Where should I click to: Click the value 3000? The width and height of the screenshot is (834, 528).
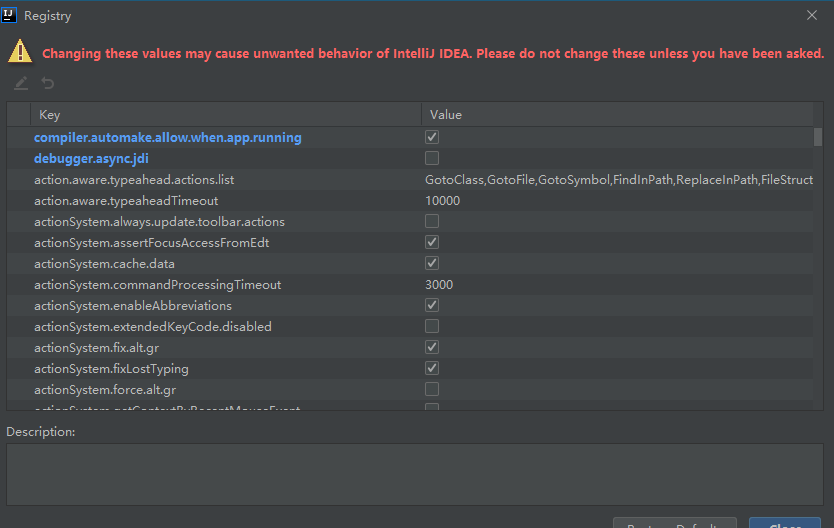tap(439, 284)
